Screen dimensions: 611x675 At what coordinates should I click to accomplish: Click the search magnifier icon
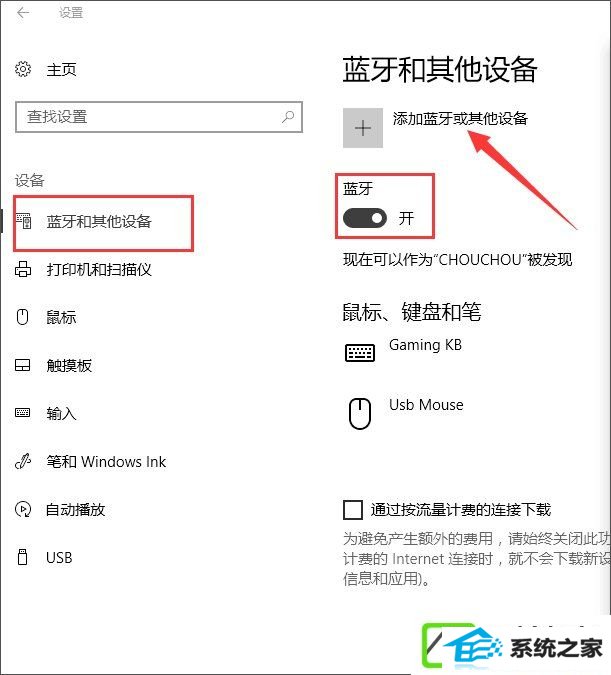288,117
